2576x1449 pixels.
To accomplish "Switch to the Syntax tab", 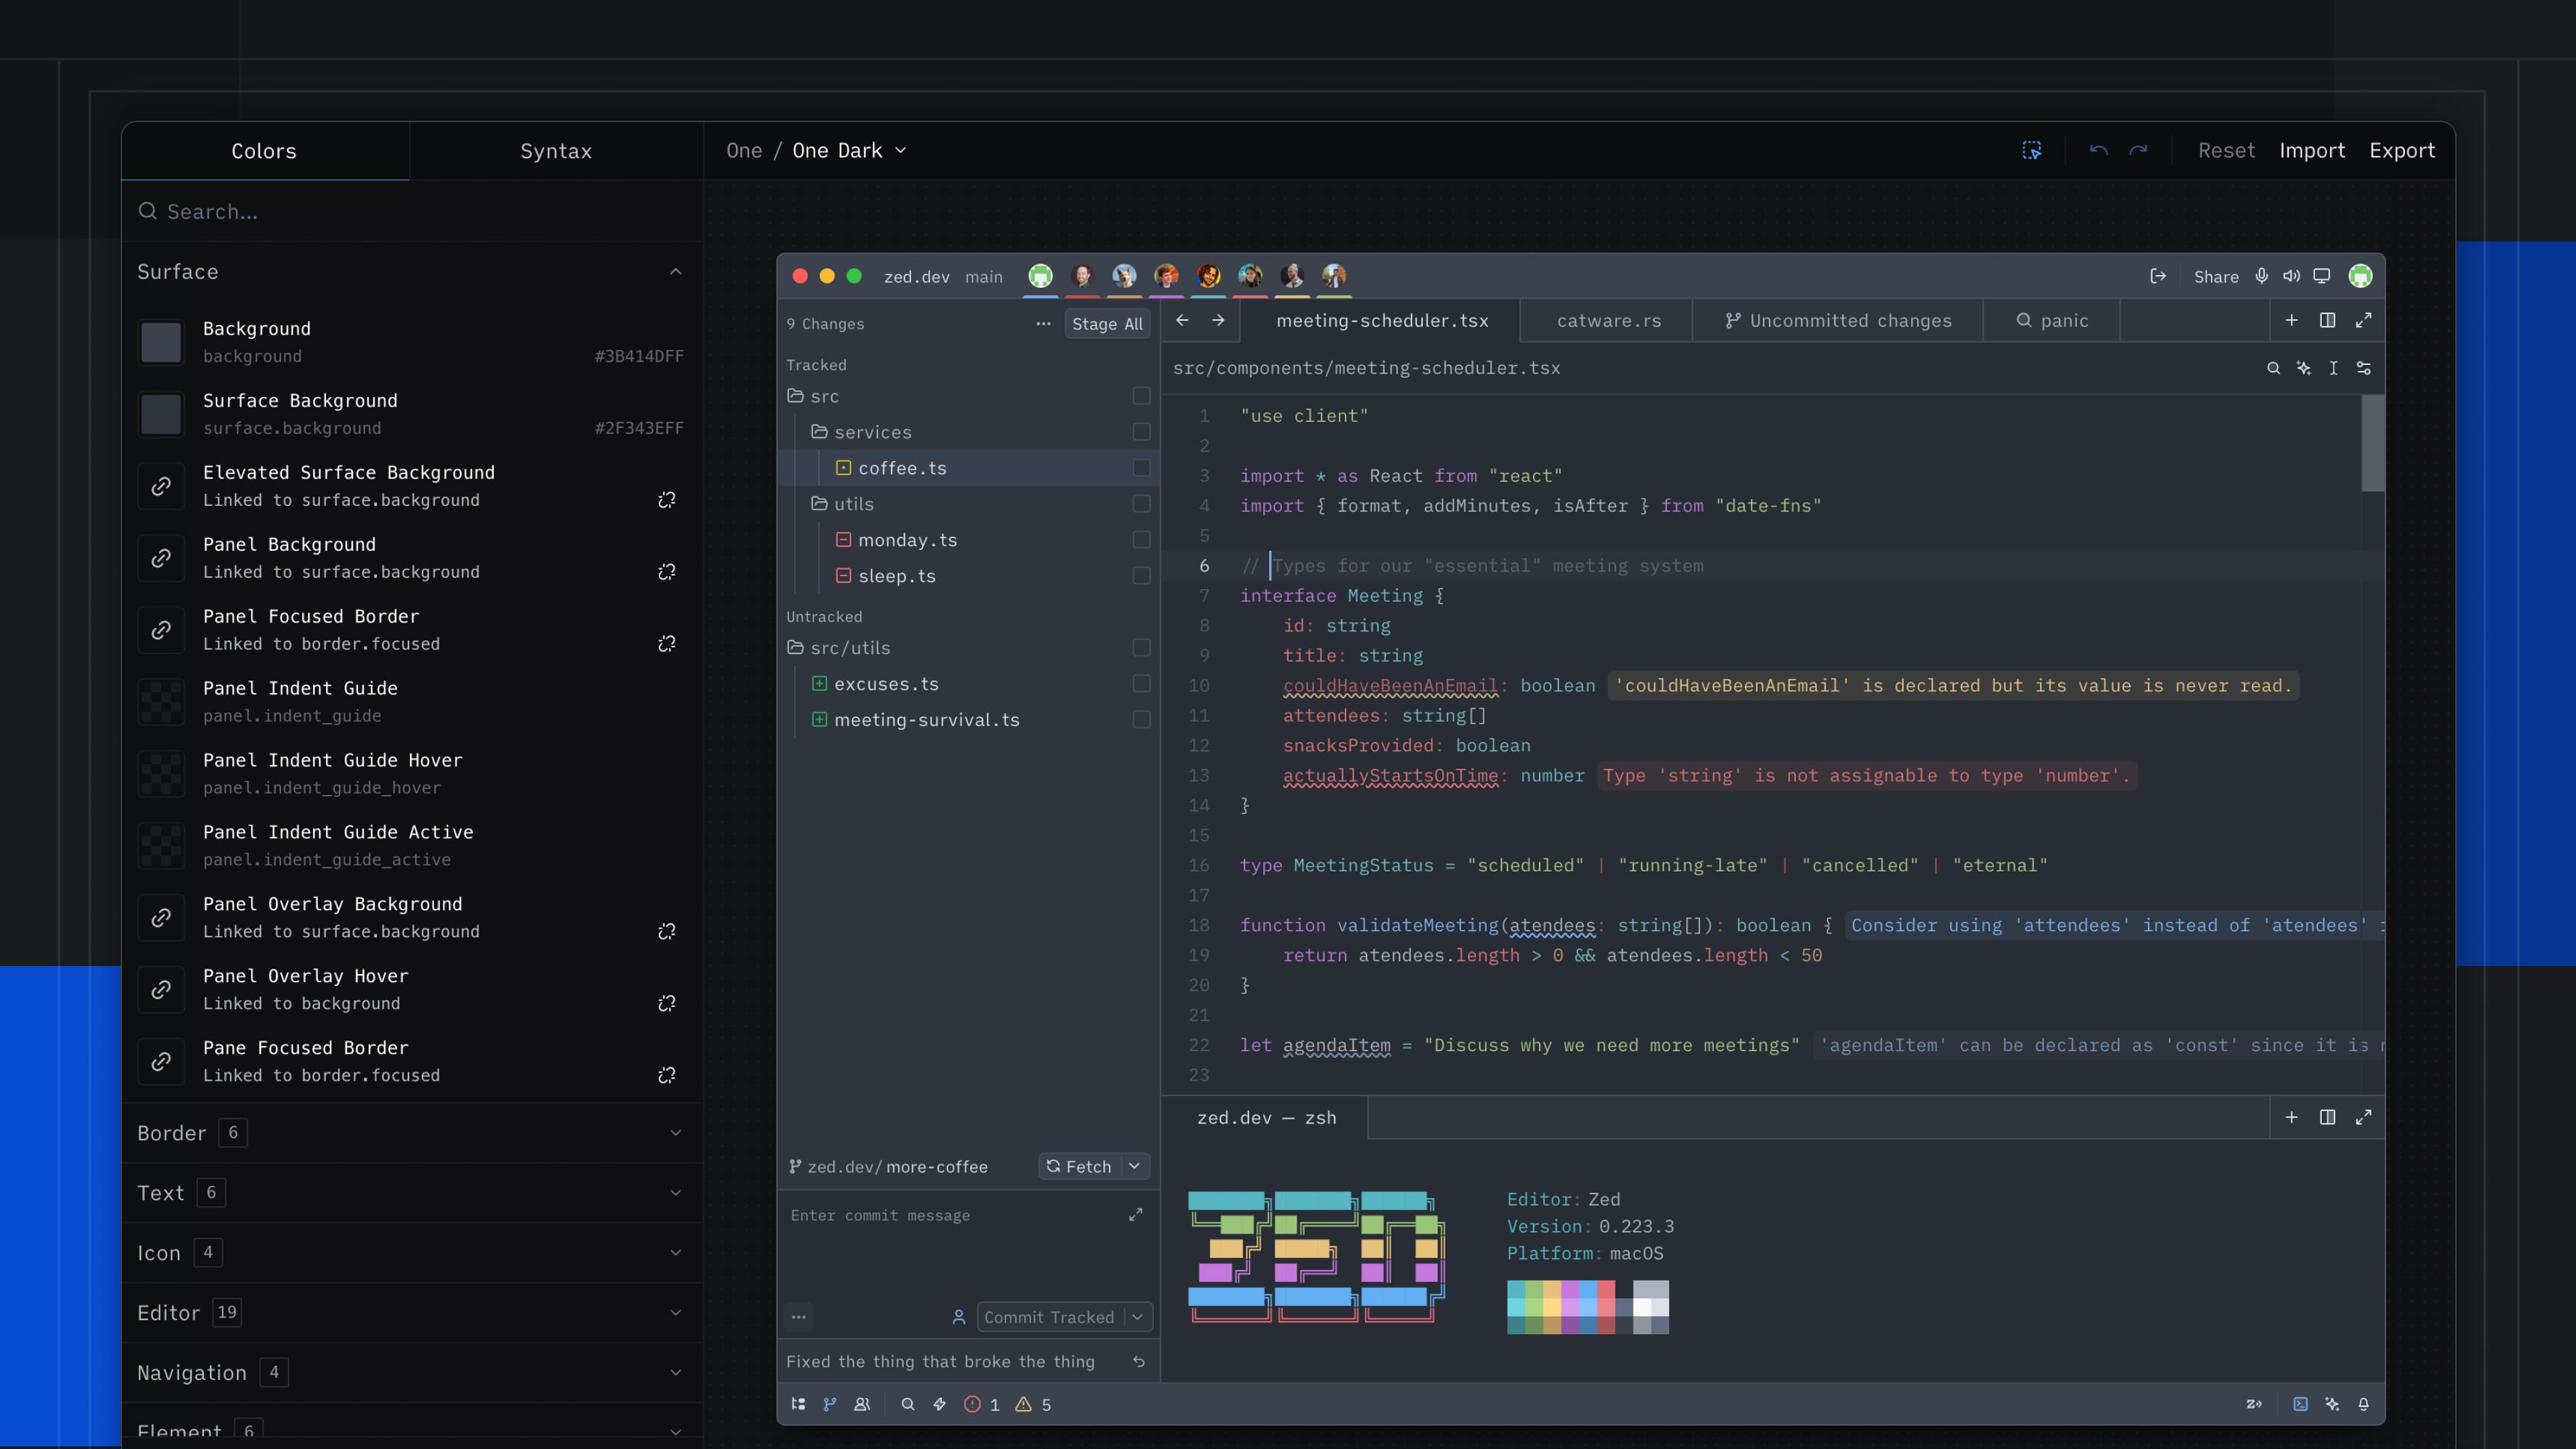I will pyautogui.click(x=556, y=150).
